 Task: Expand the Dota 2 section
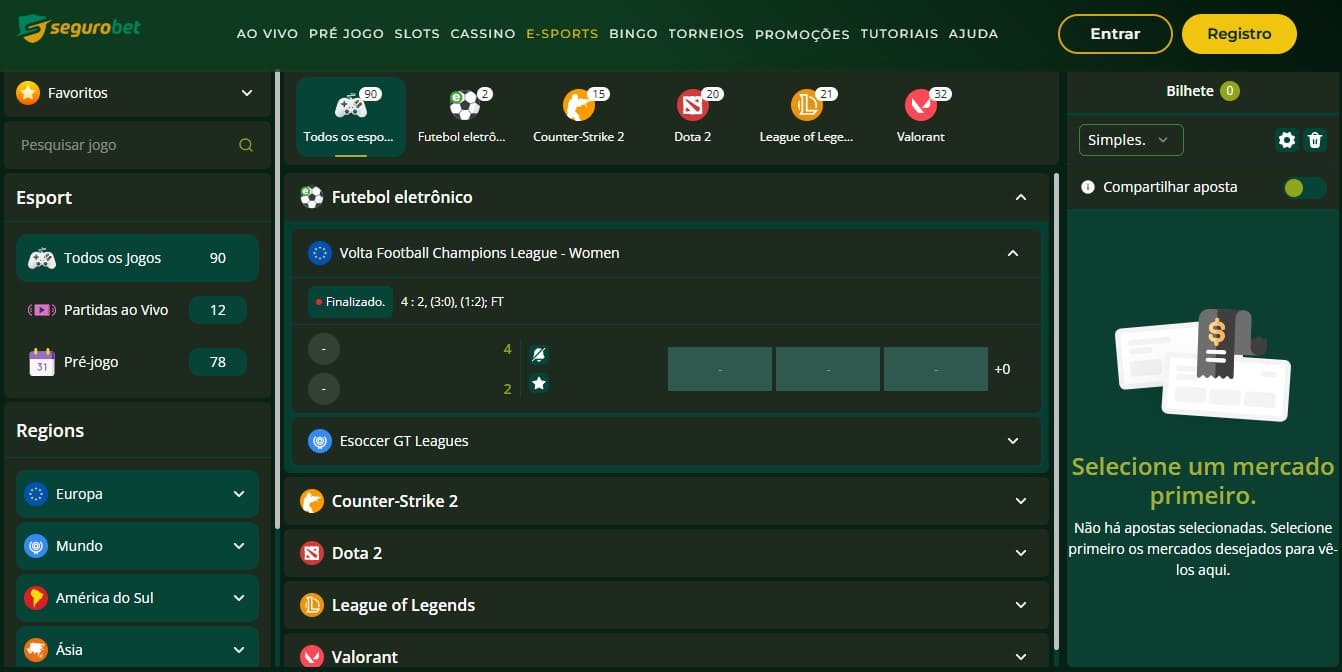(1021, 553)
